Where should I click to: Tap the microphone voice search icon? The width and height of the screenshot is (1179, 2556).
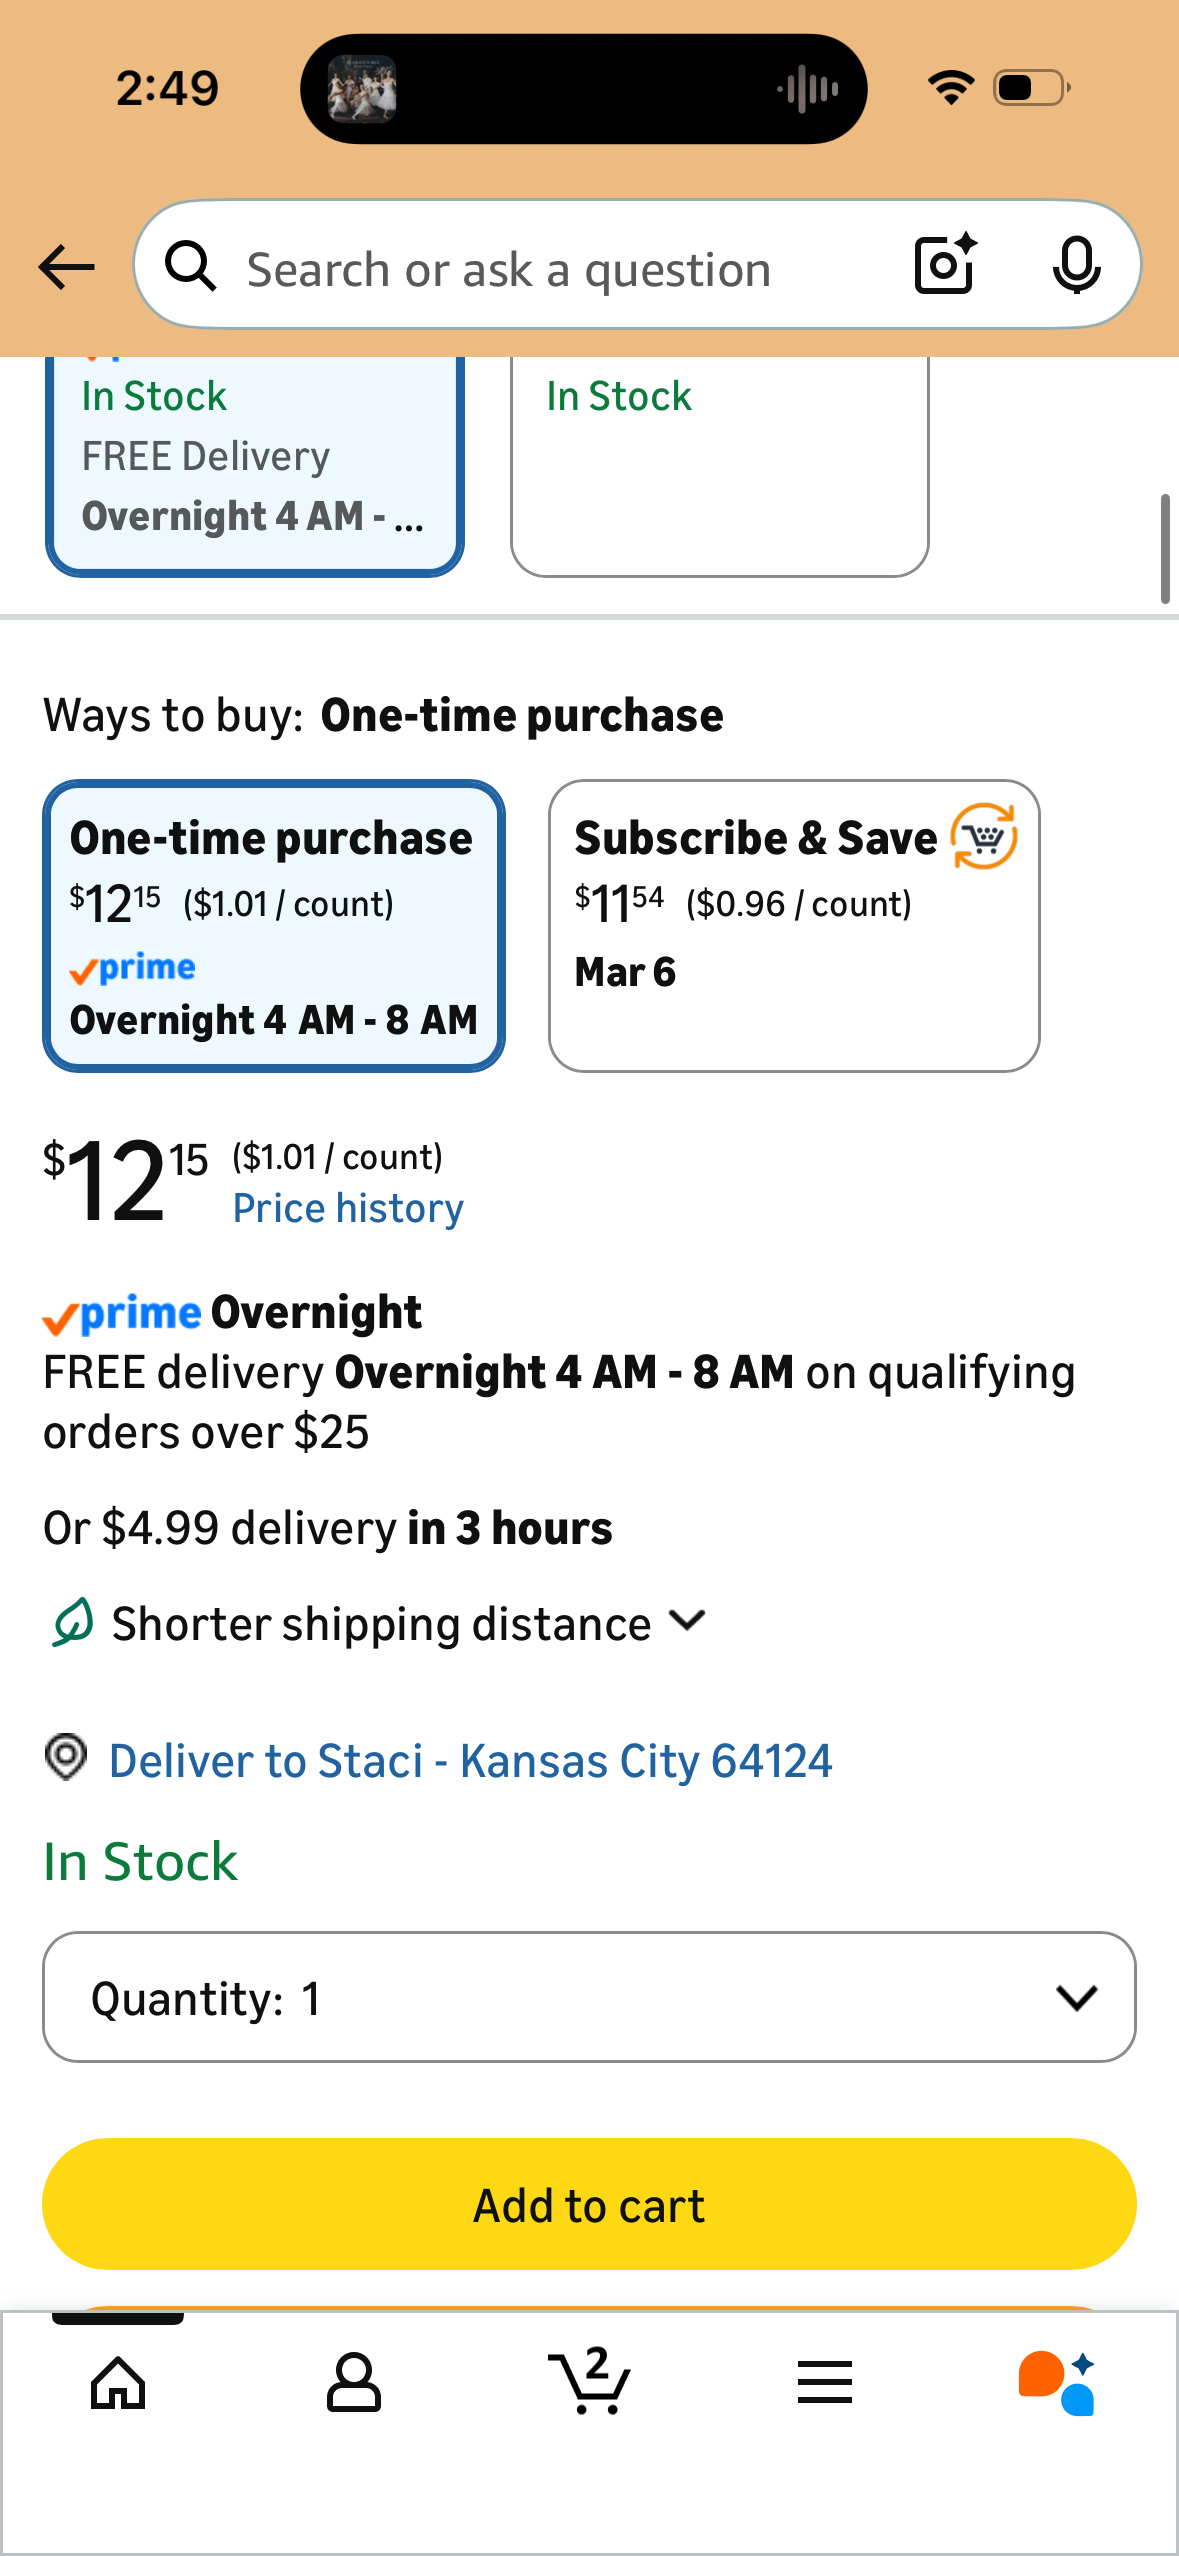click(1076, 265)
